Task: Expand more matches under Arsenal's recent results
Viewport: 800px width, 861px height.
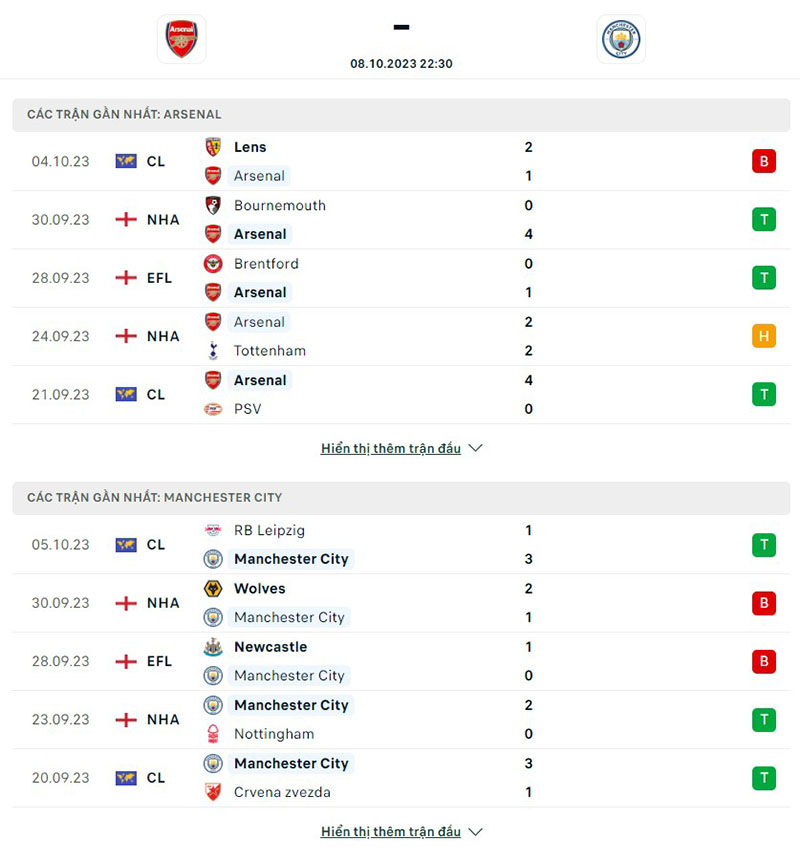Action: point(390,448)
